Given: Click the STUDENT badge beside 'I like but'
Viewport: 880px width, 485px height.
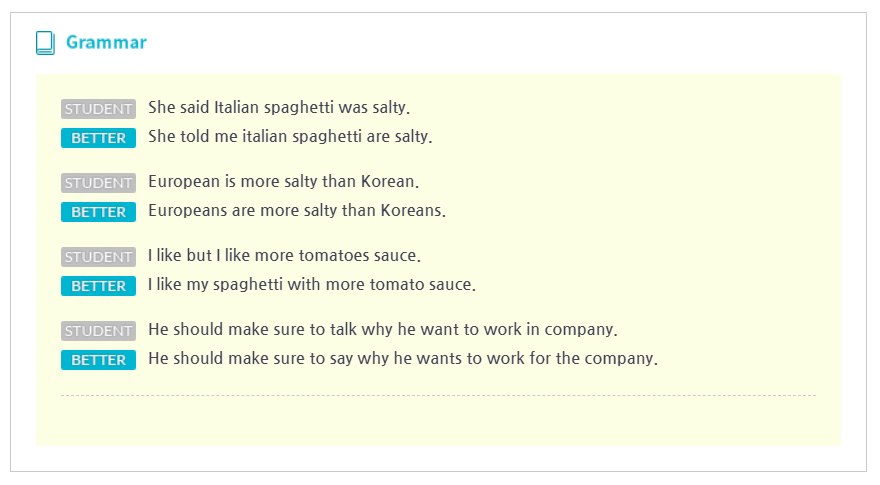Looking at the screenshot, I should tap(98, 257).
